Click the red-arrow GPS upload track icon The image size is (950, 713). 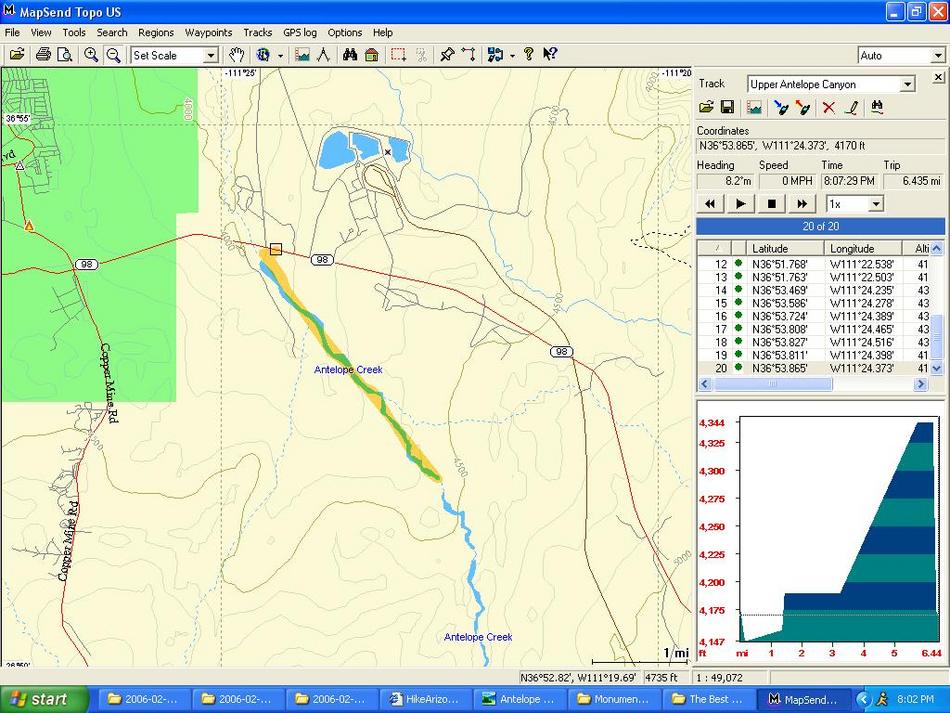pos(803,108)
